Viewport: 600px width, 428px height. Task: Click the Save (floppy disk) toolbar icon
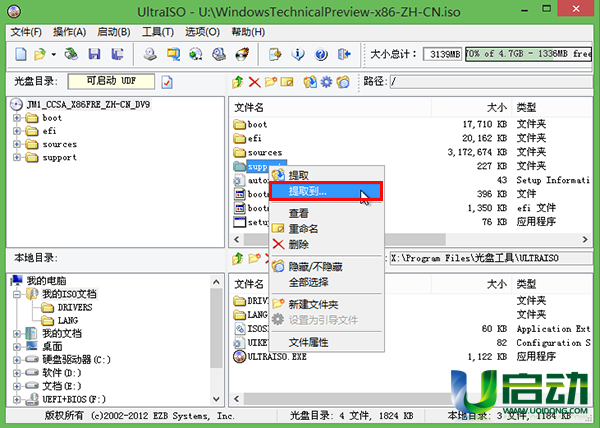94,54
